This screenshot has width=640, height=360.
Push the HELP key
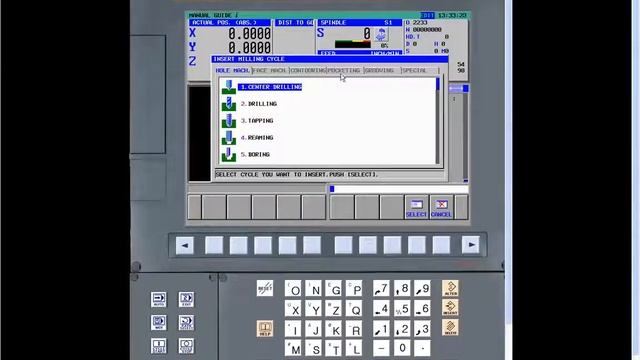point(265,329)
